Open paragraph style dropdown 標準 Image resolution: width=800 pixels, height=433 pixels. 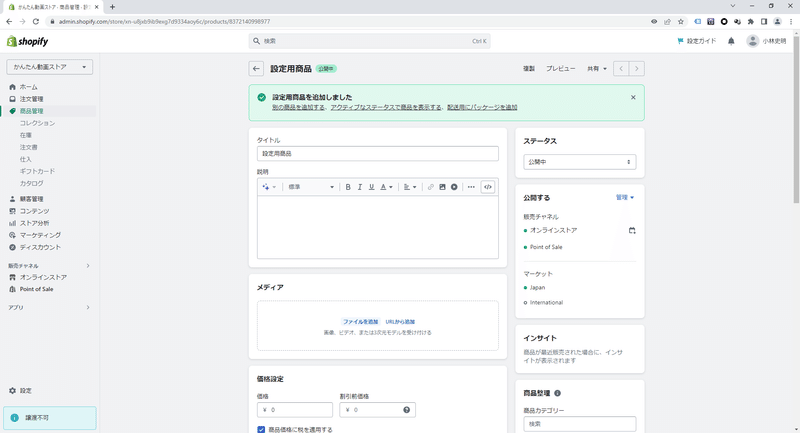click(311, 187)
